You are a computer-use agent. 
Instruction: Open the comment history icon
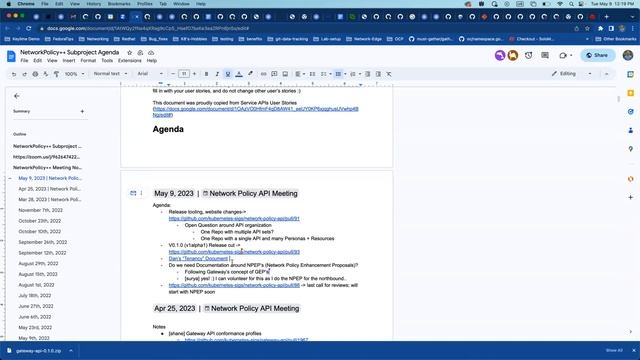point(545,55)
